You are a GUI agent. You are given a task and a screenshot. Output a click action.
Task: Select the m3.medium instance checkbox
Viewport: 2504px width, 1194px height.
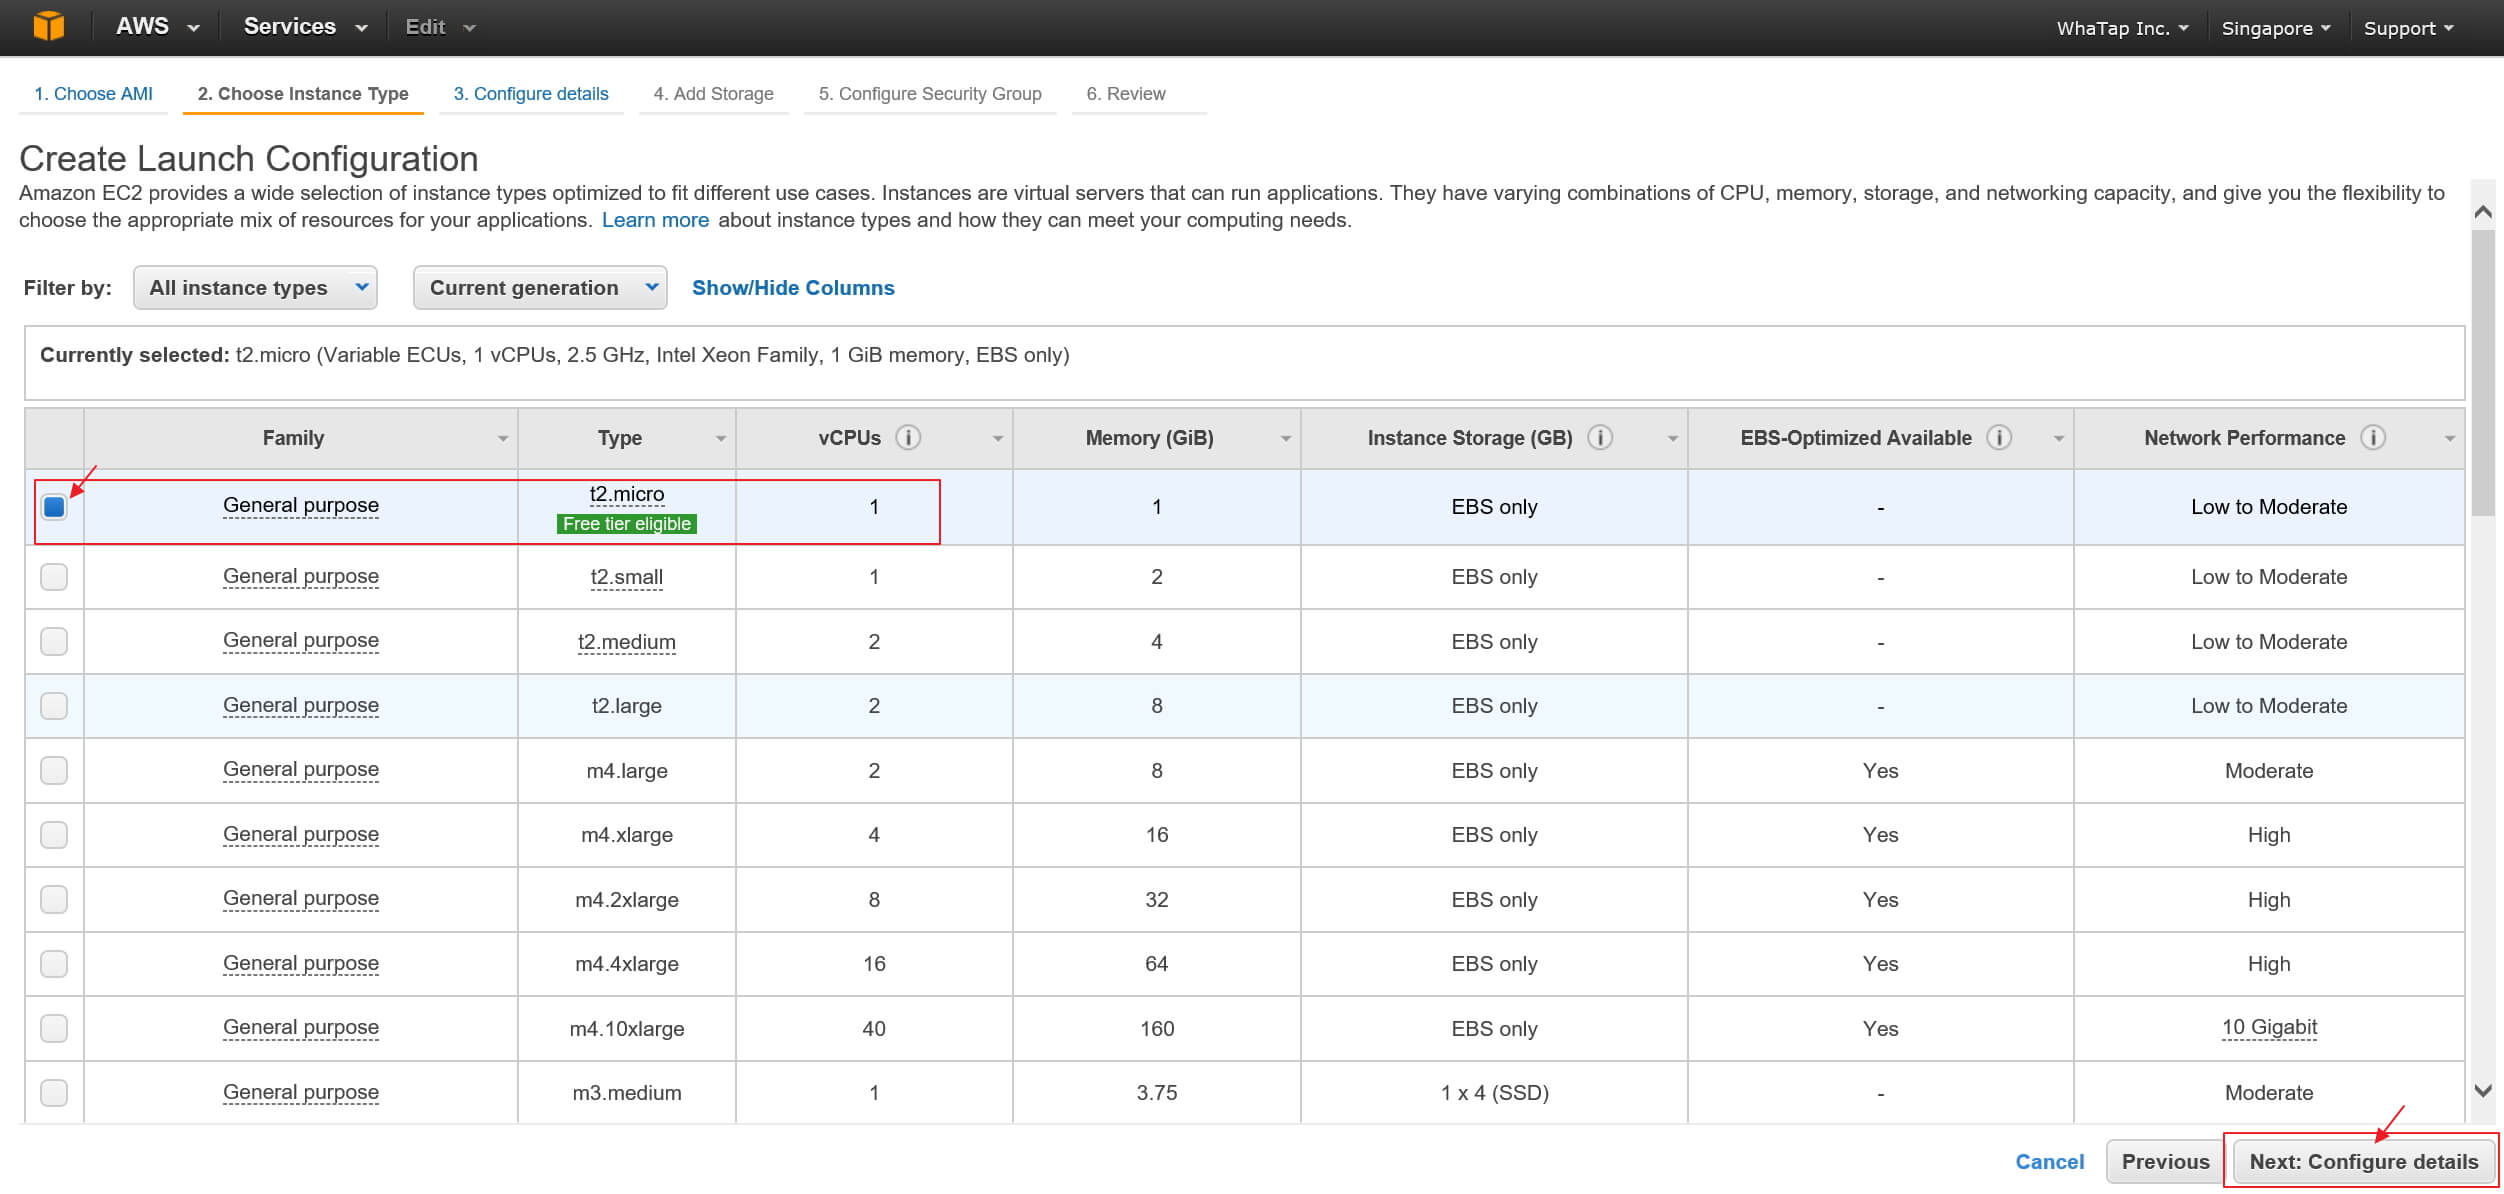(54, 1093)
